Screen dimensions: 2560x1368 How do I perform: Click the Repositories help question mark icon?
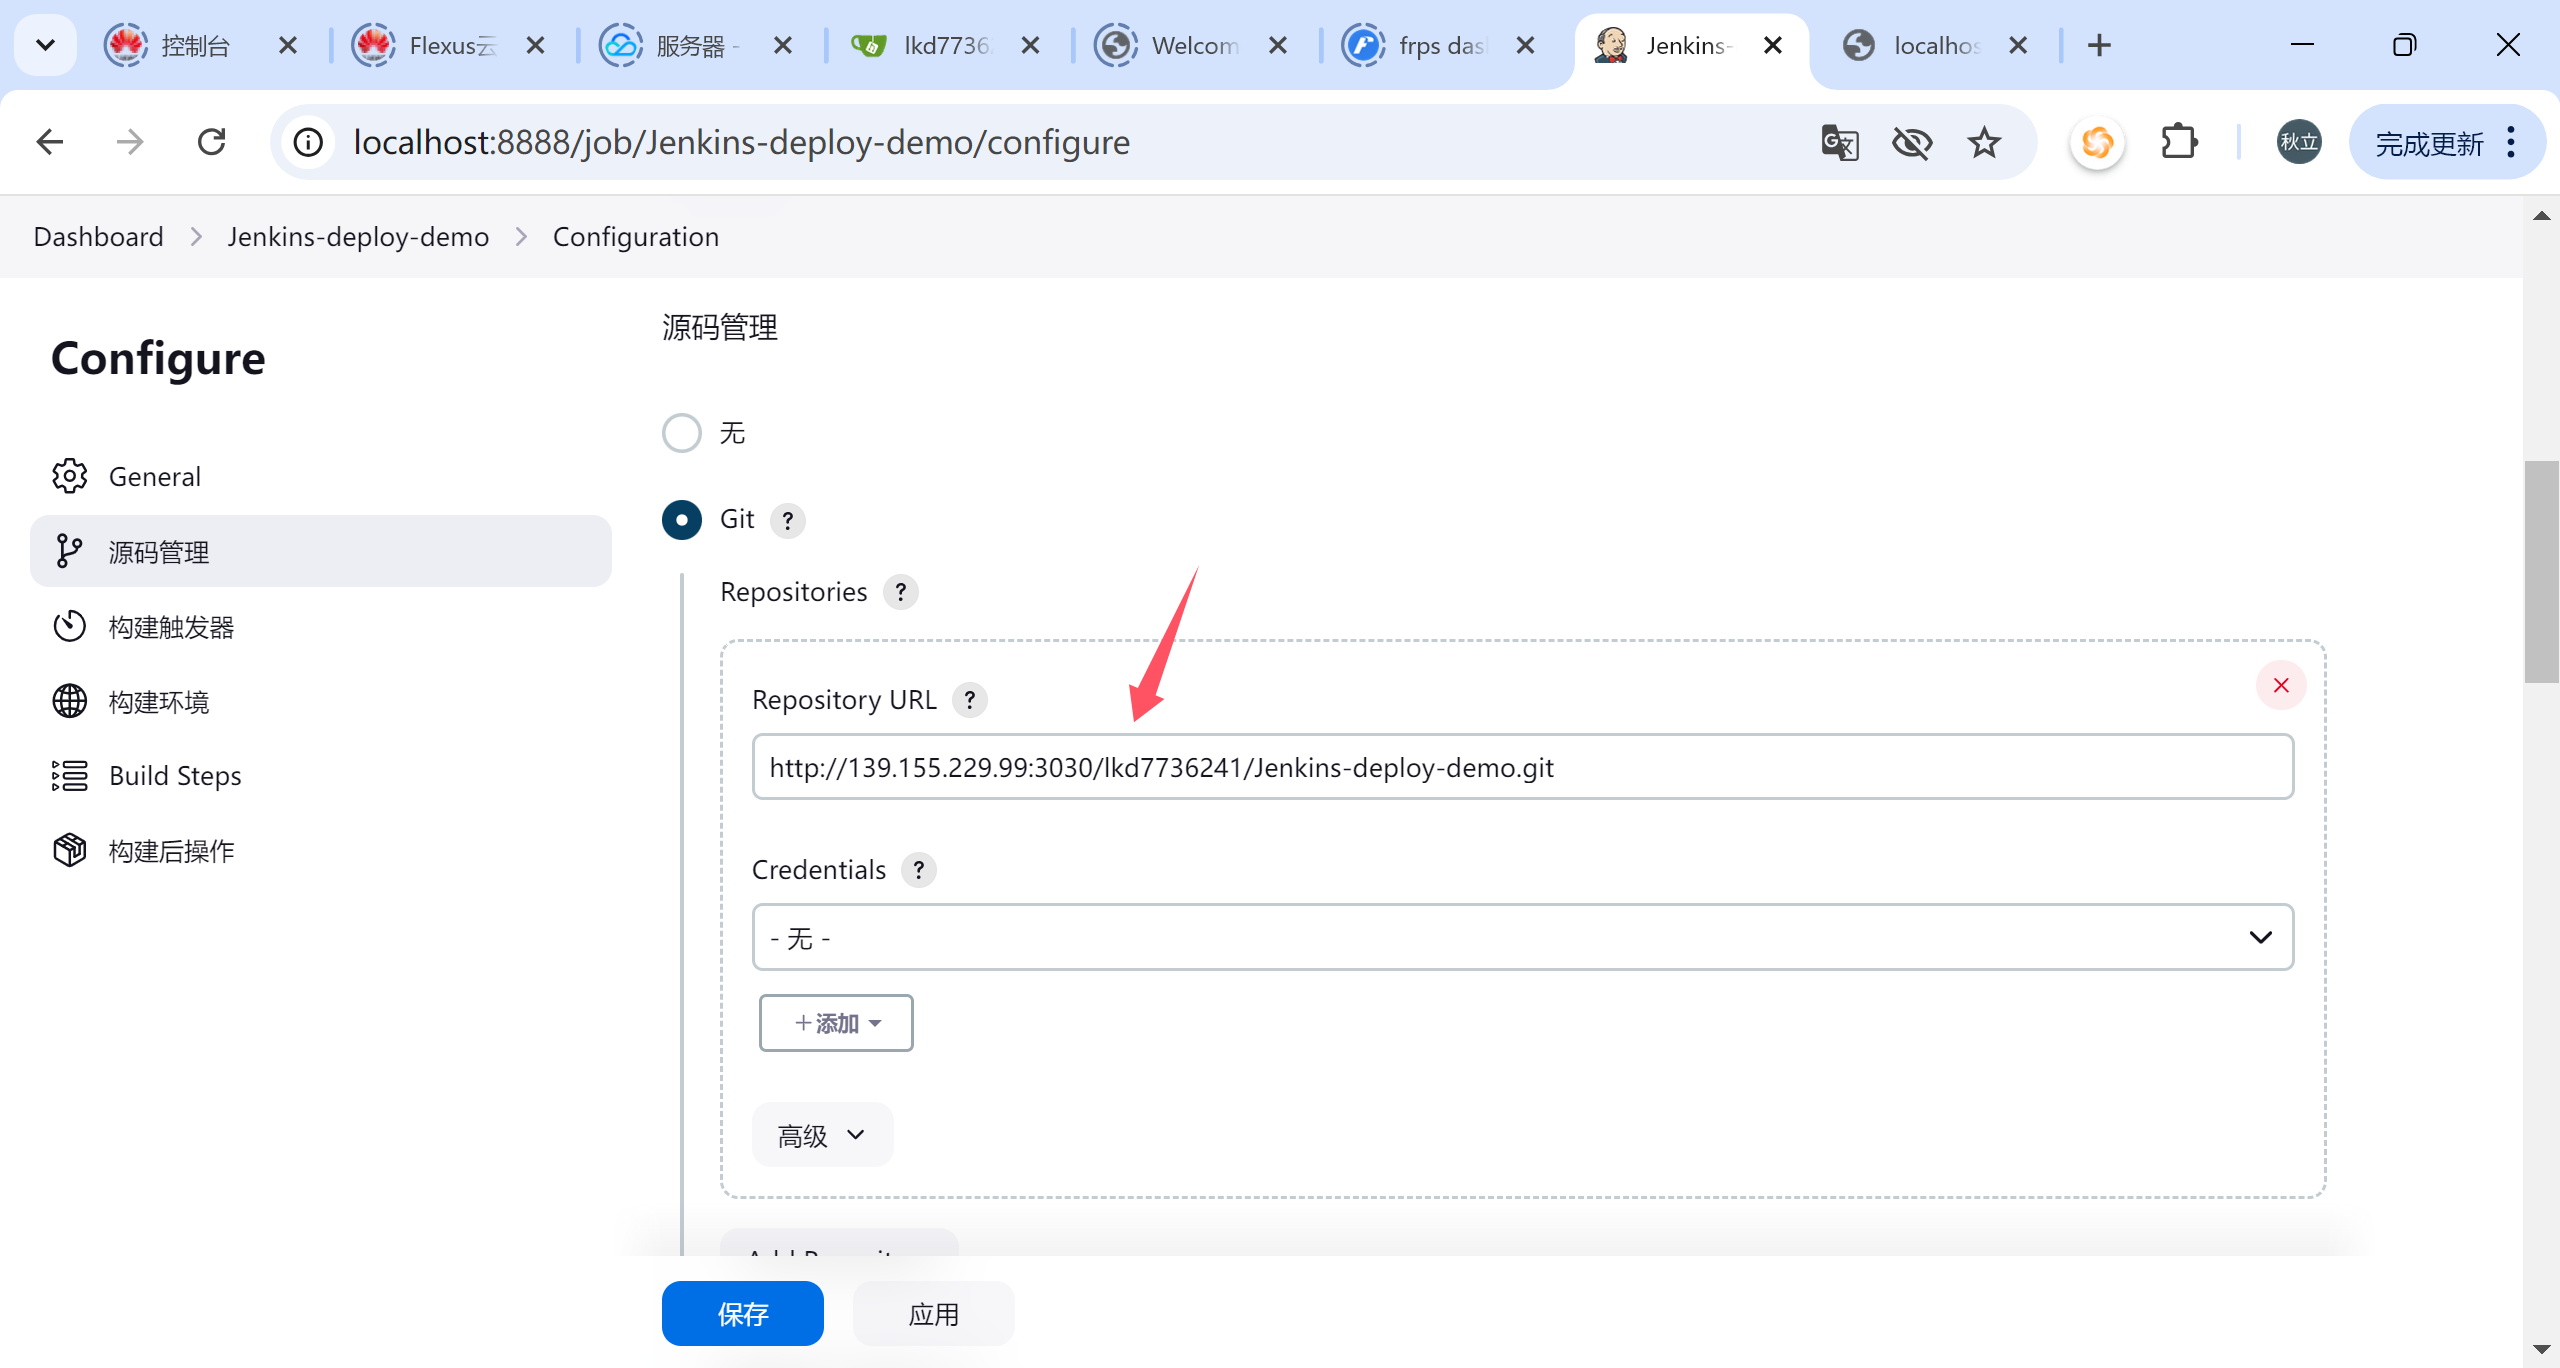click(900, 592)
